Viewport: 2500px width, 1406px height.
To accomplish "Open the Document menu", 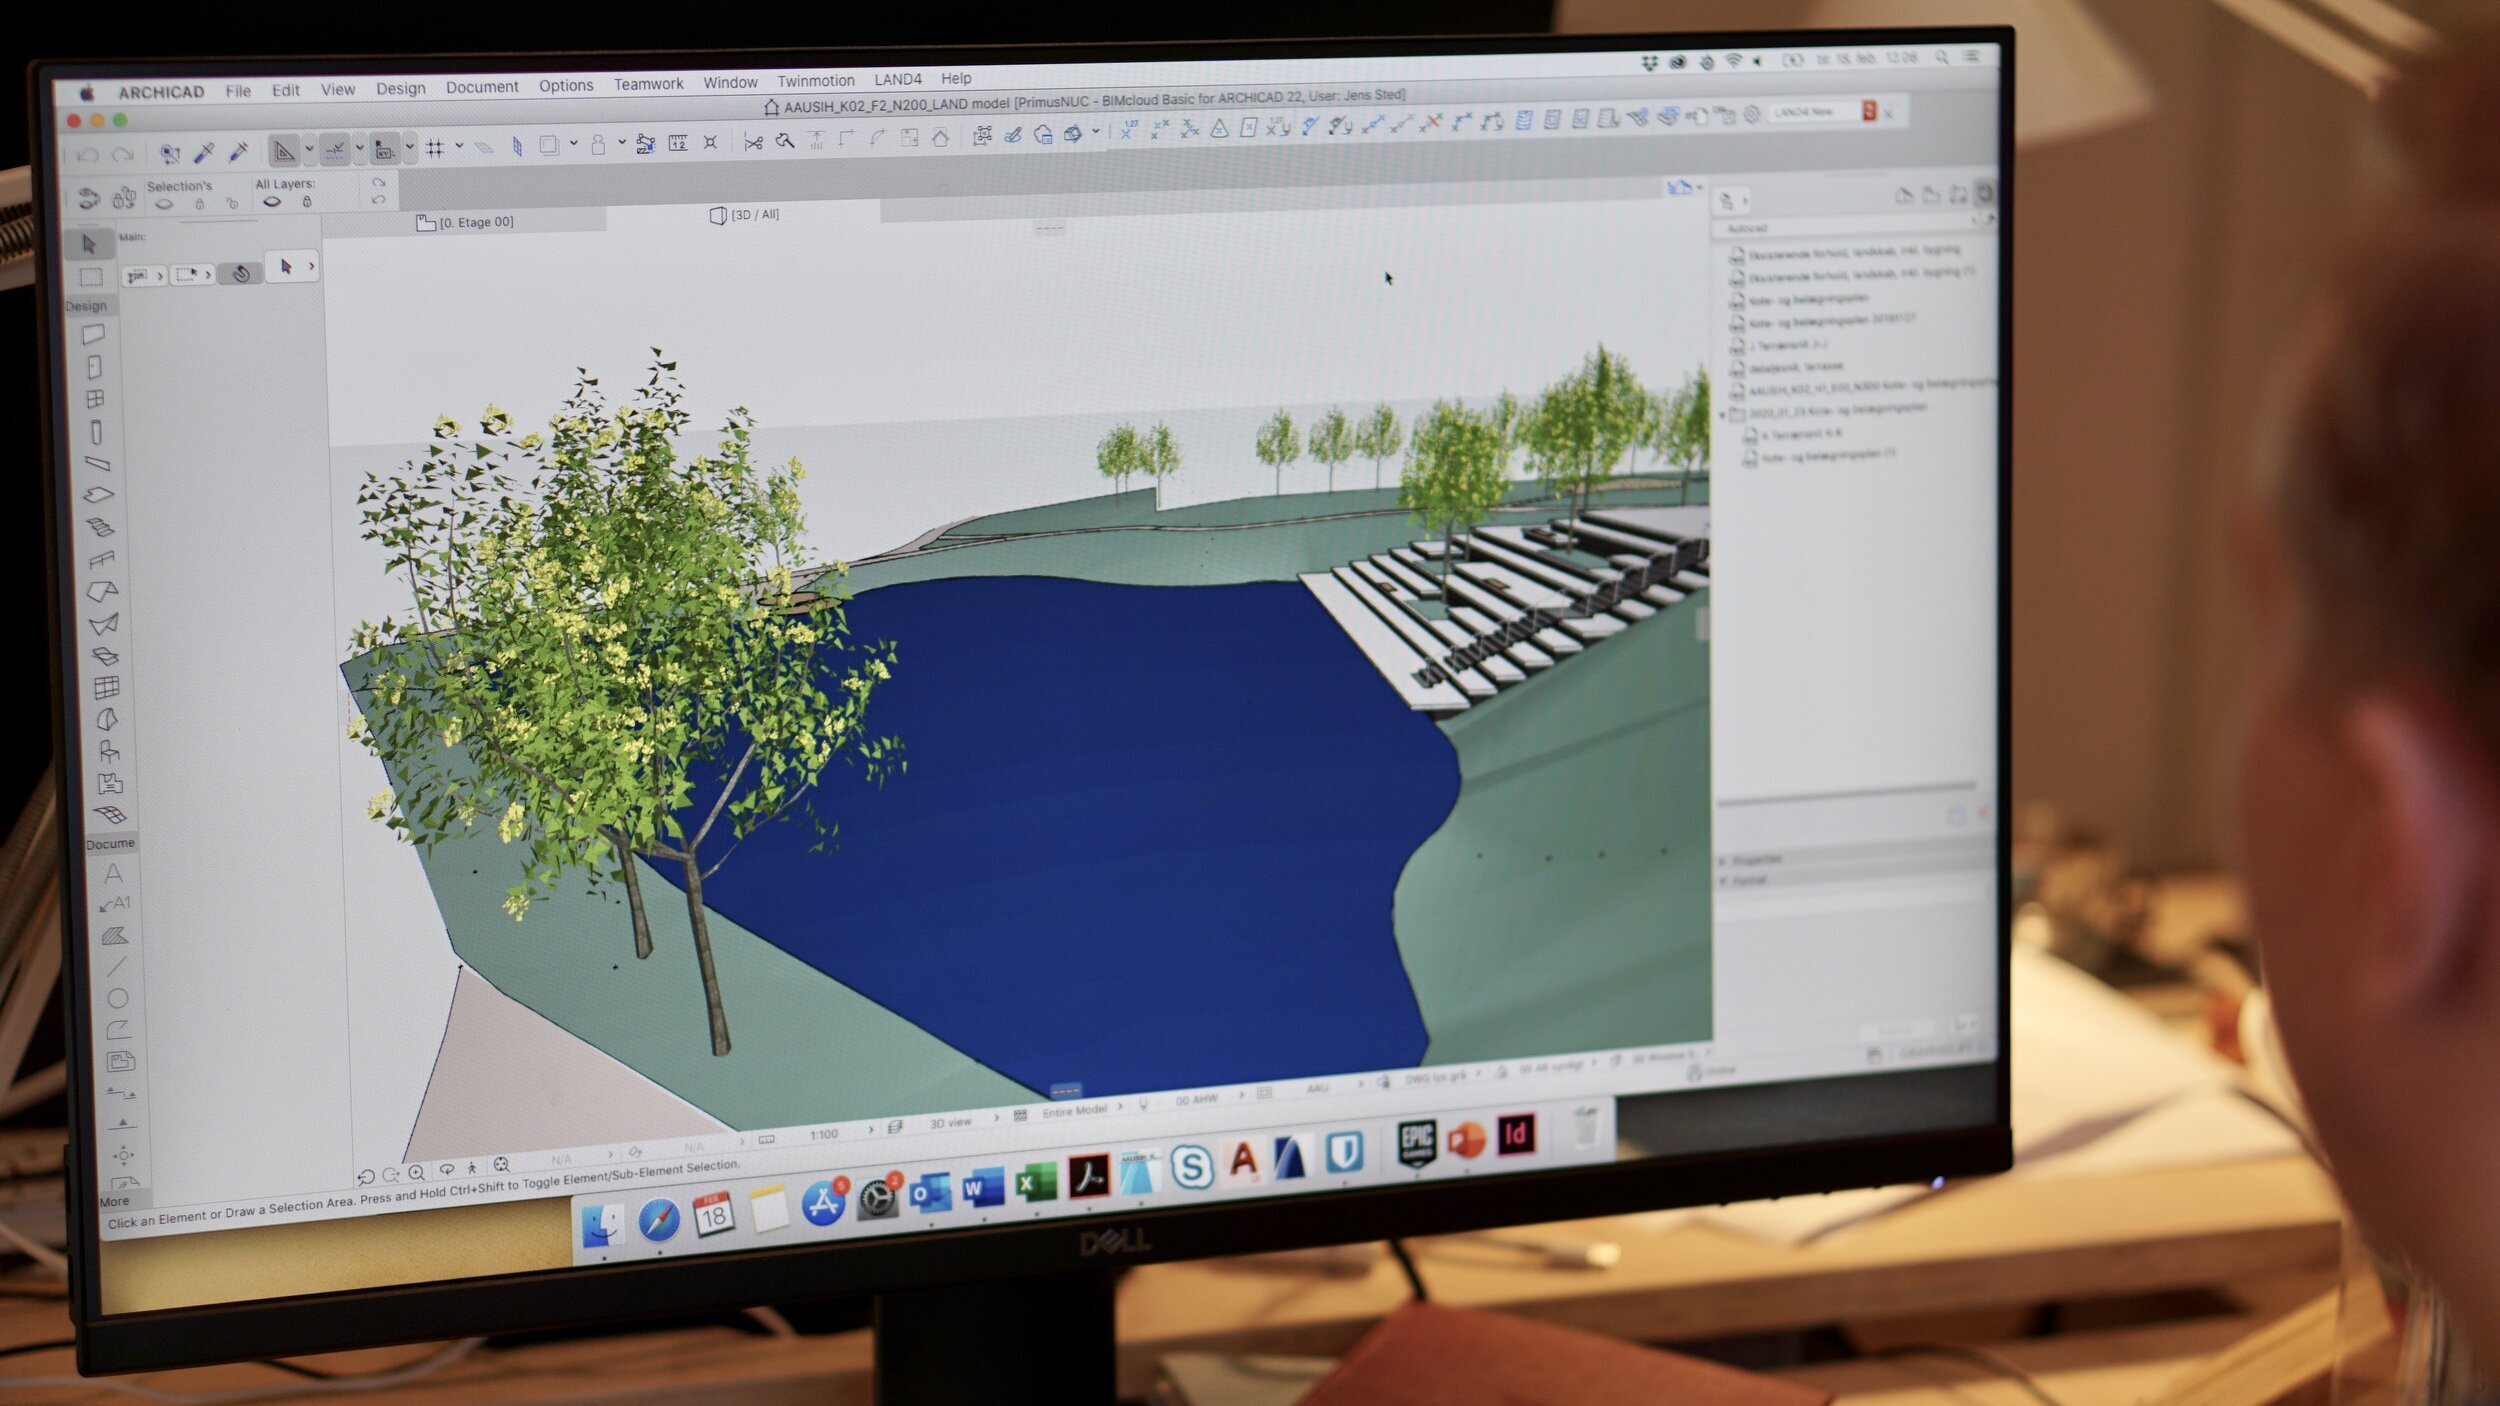I will pos(482,87).
